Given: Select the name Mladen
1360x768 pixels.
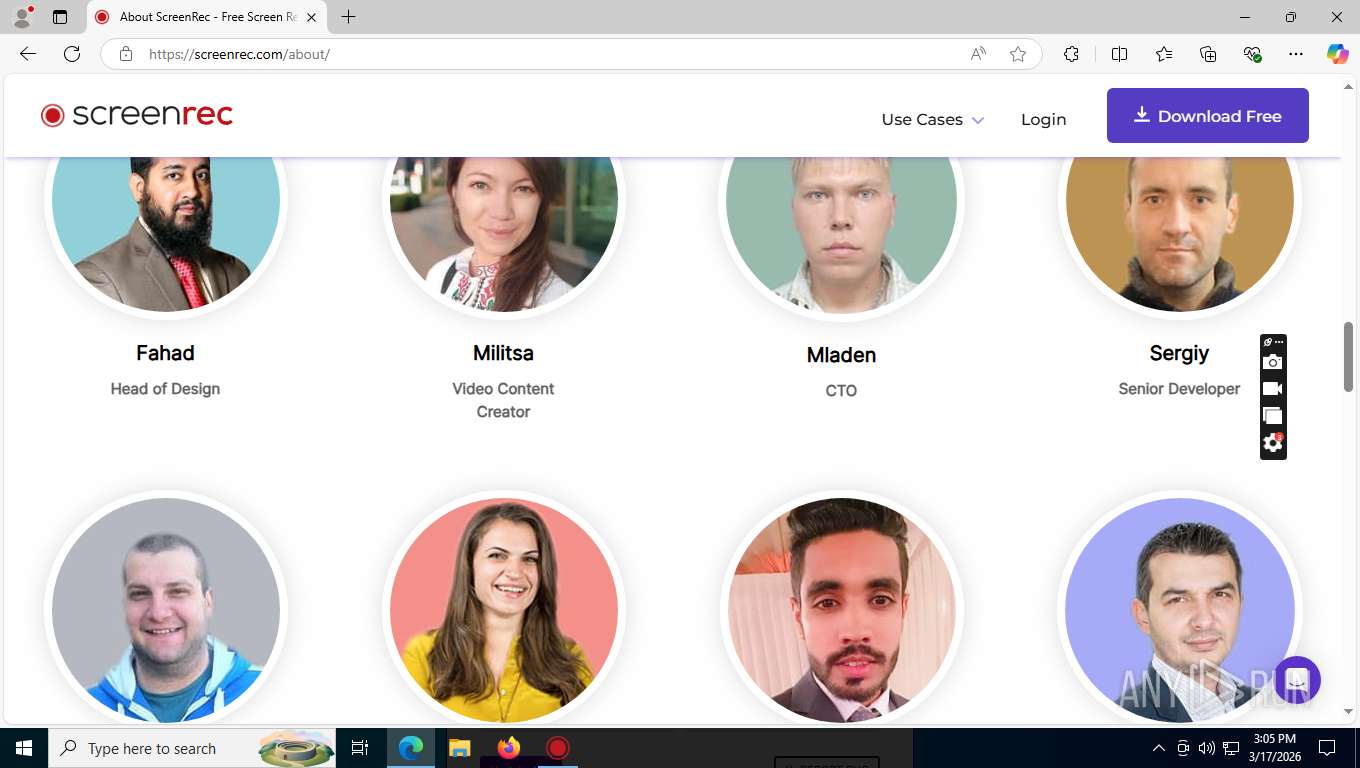Looking at the screenshot, I should 841,355.
